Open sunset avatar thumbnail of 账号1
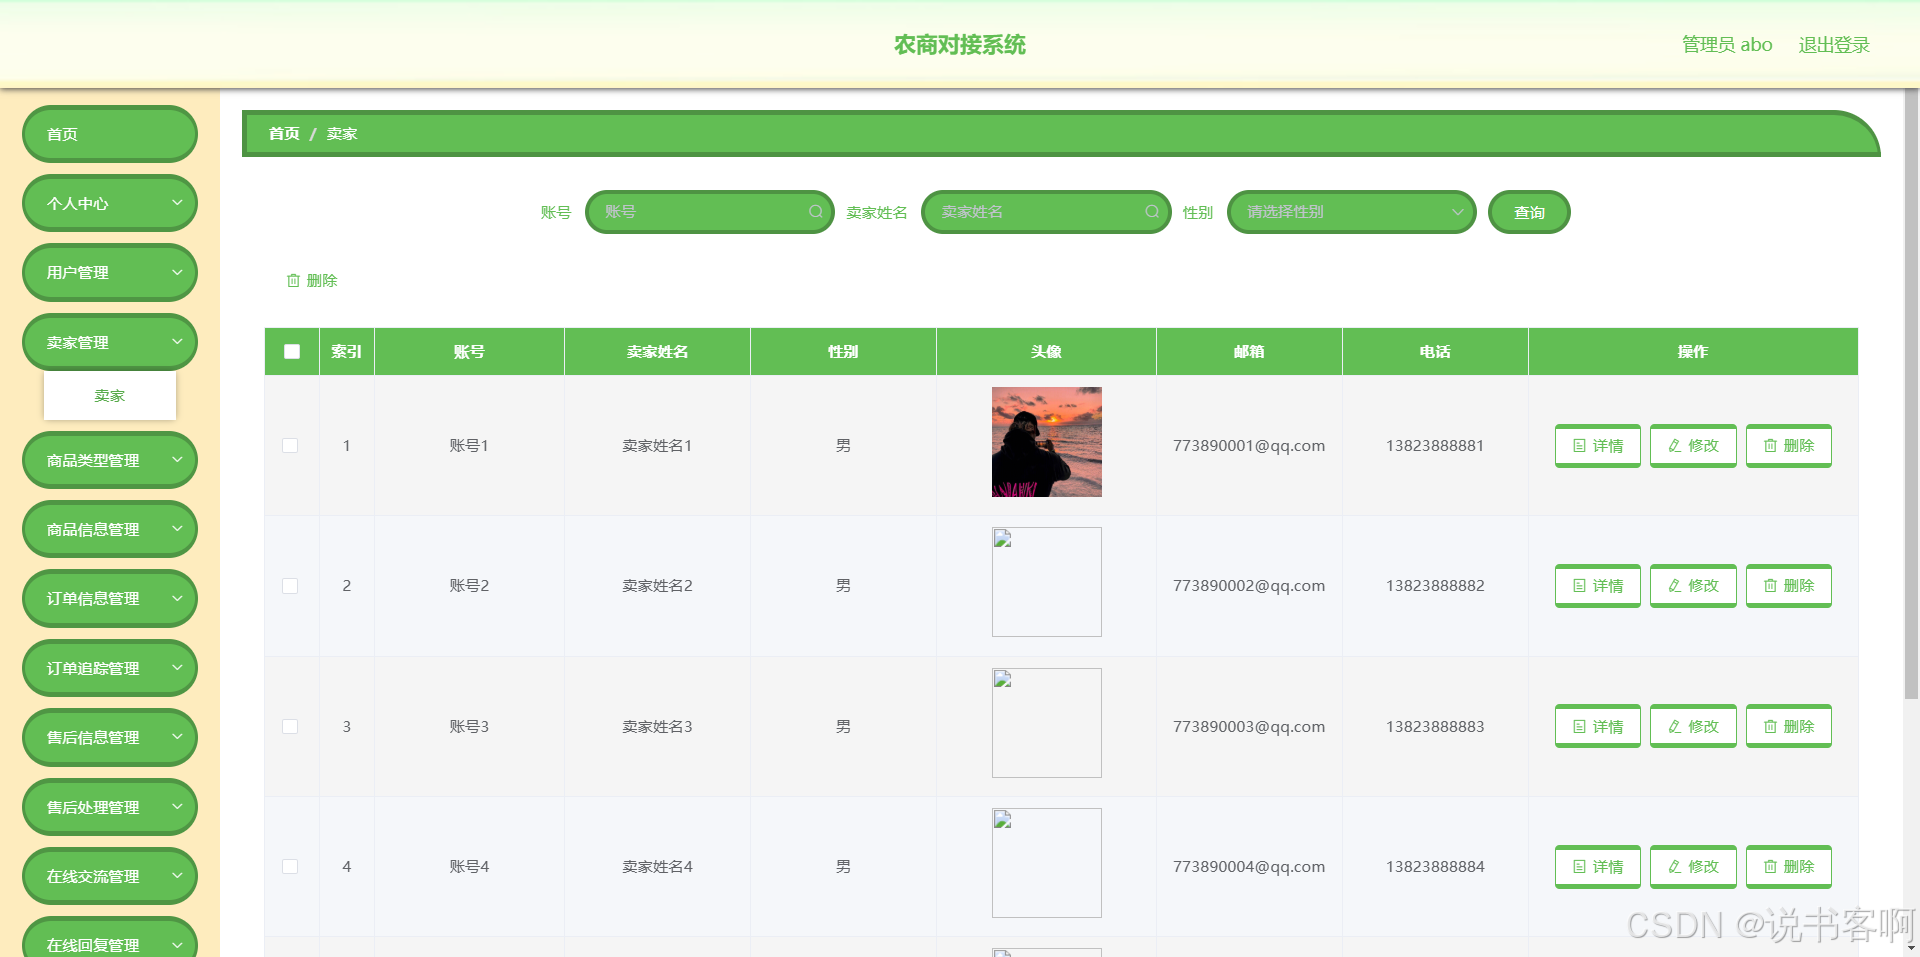 pos(1047,442)
